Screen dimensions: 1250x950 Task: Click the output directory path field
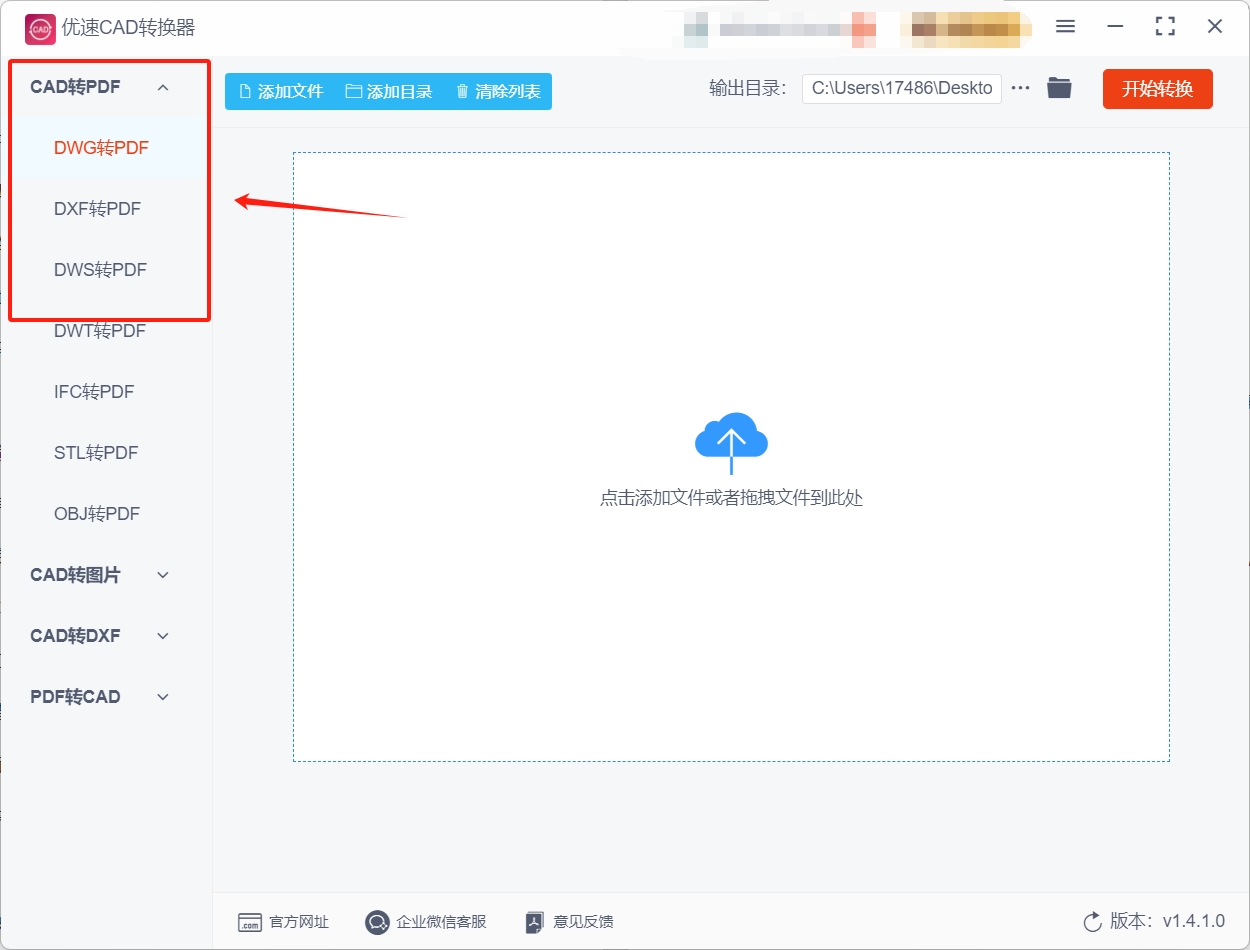tap(900, 88)
